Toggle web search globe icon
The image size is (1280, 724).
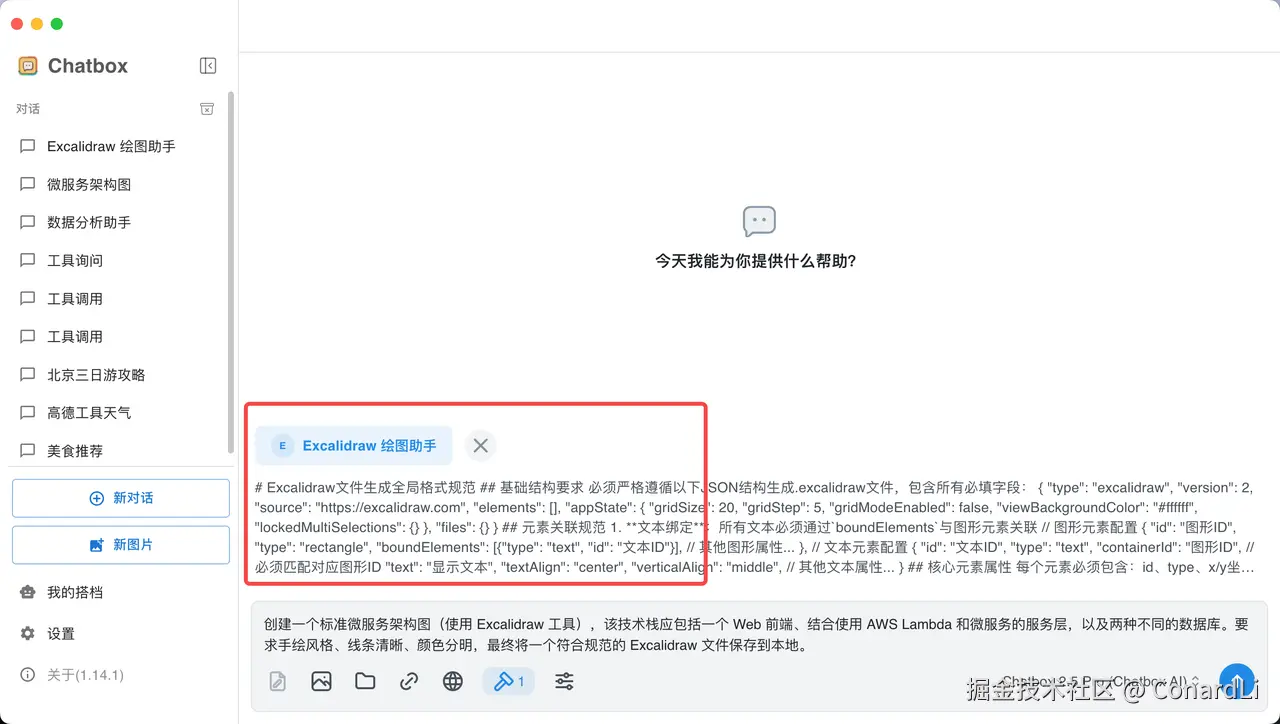pyautogui.click(x=453, y=682)
